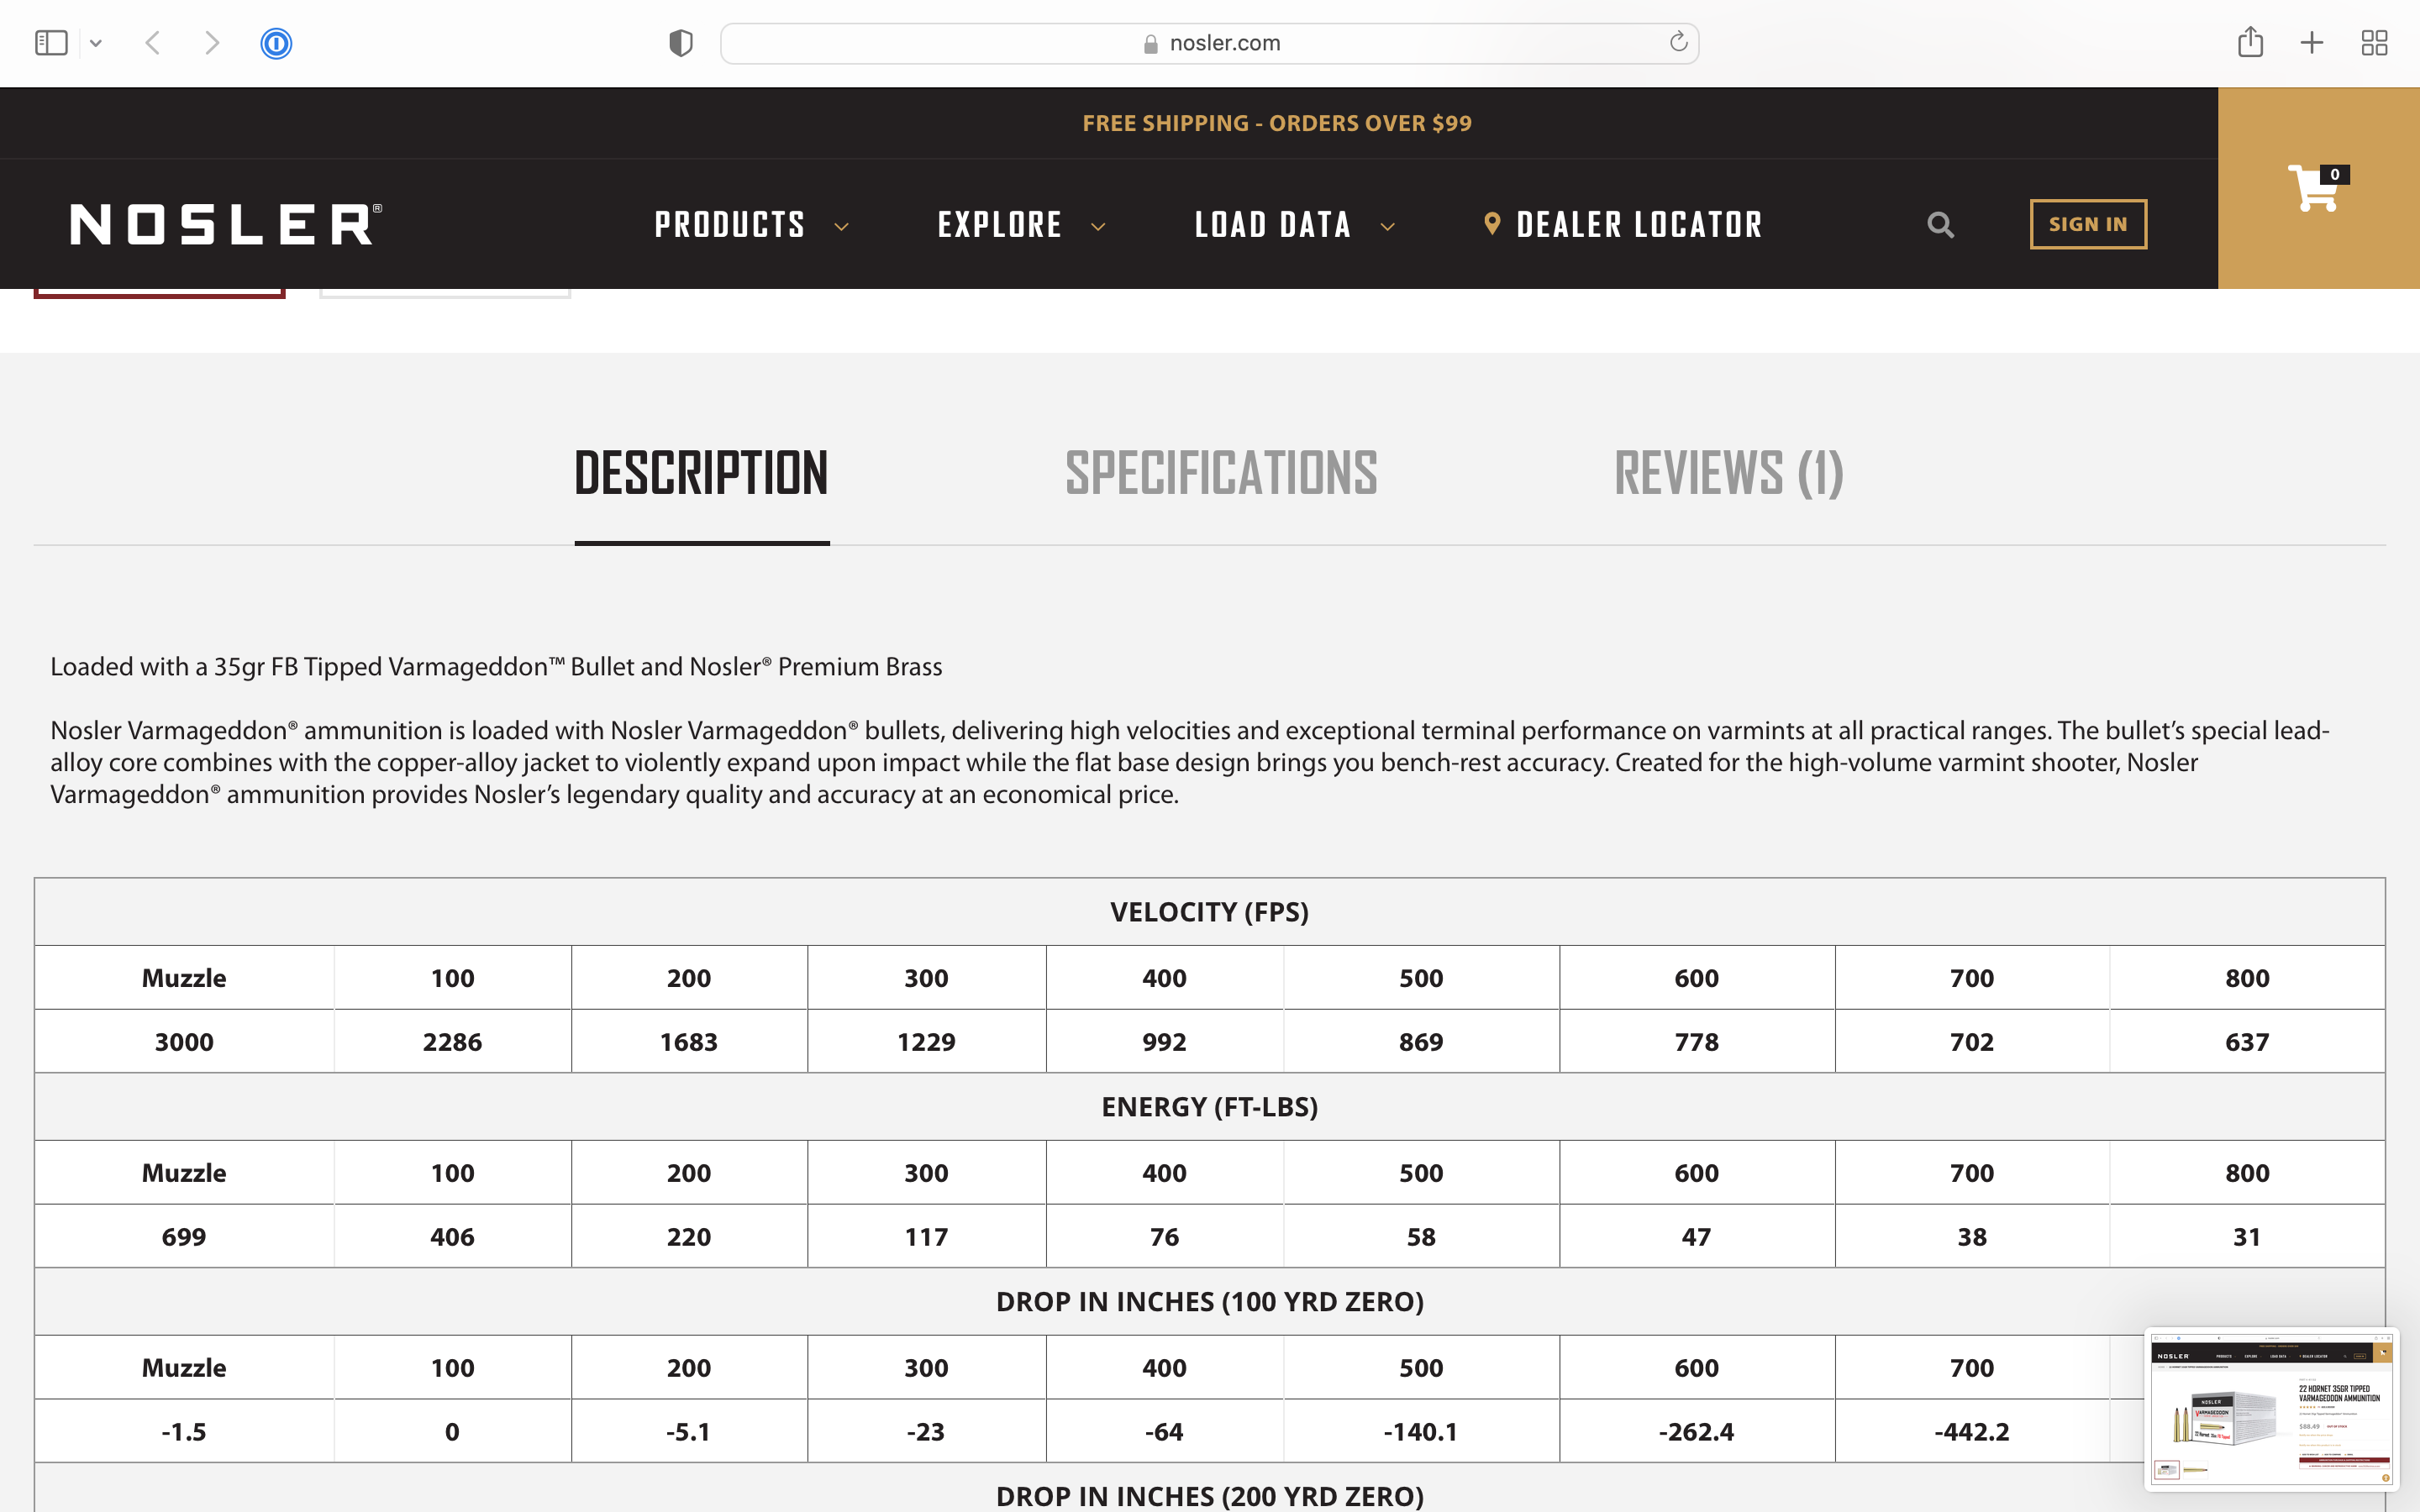Click the drop value -140.1
Viewport: 2420px width, 1512px height.
1421,1432
